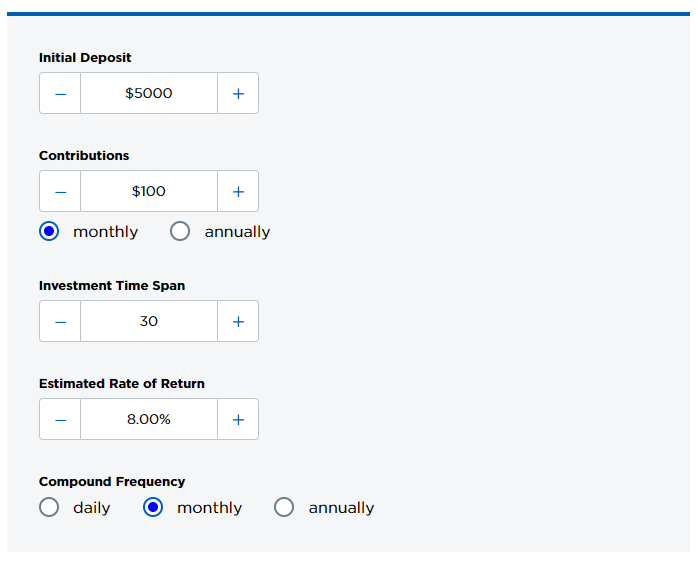Select monthly contributions radio button

[x=49, y=231]
